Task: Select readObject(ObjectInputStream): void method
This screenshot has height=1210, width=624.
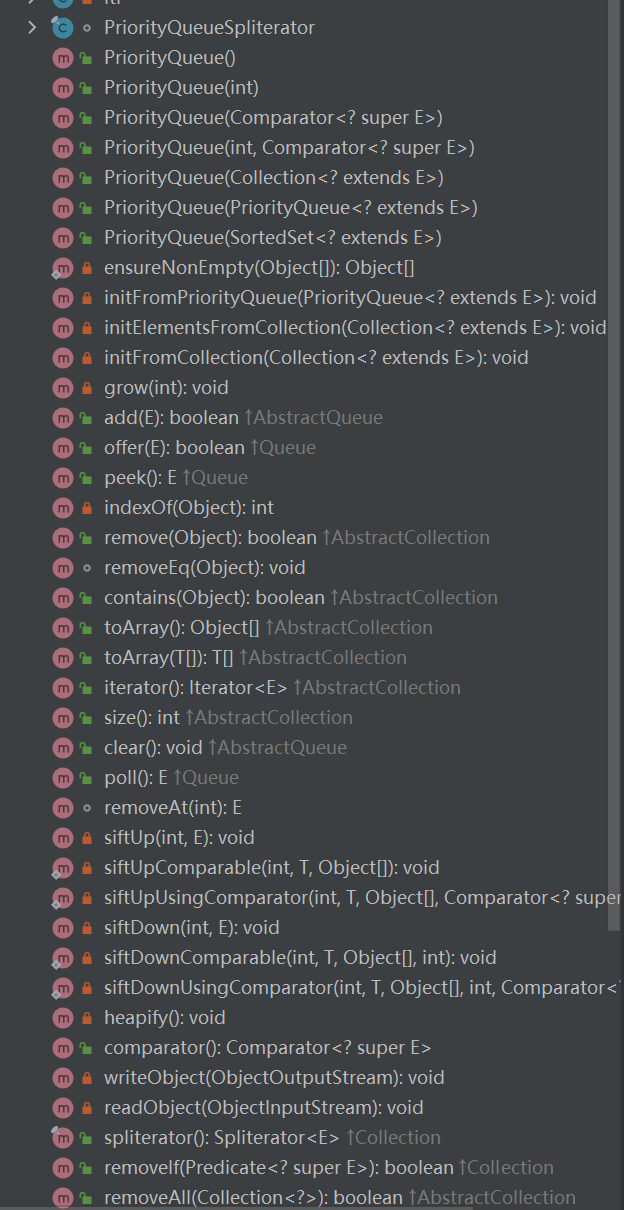Action: 264,1108
